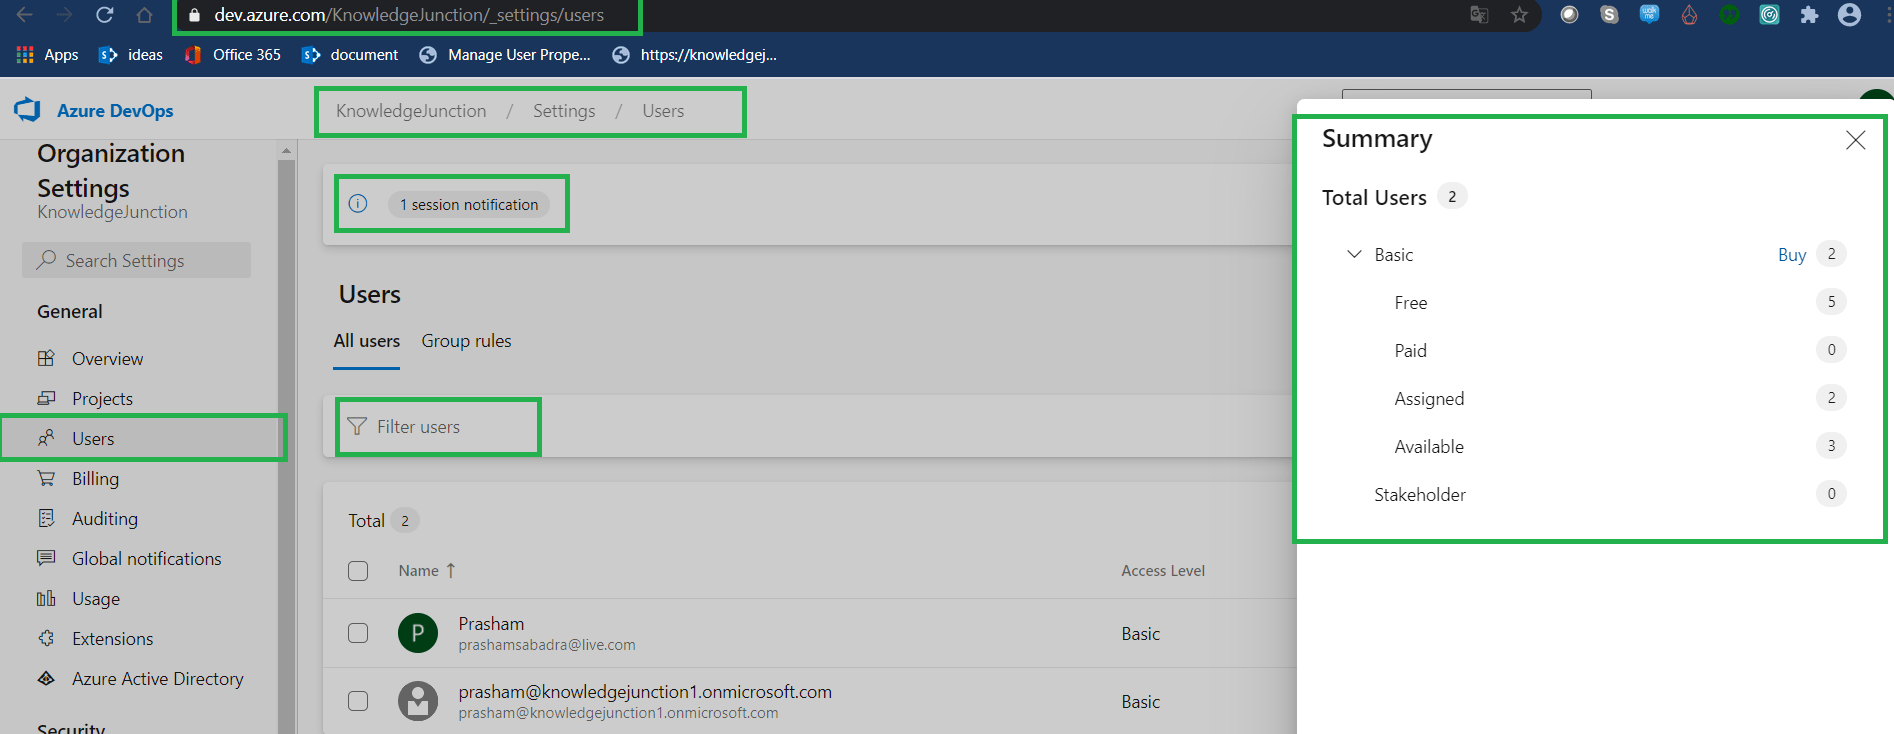
Task: Open the document bookmark
Action: (x=350, y=55)
